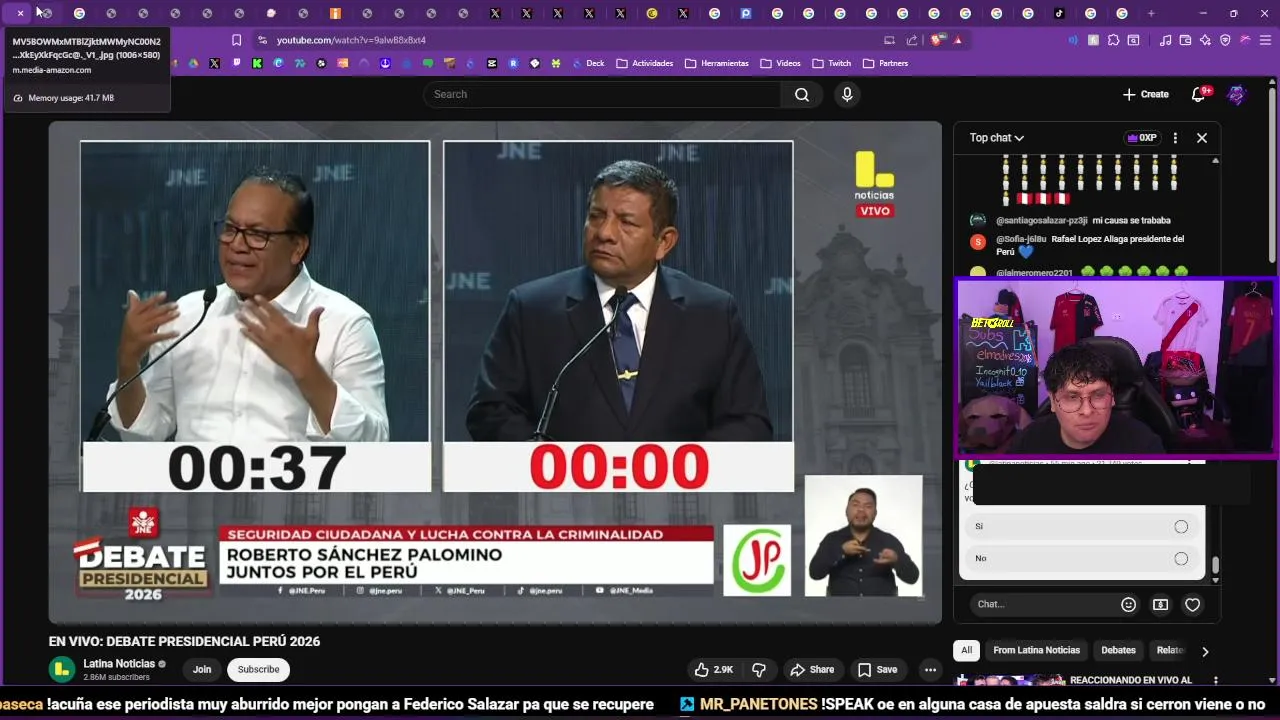Open the Latina Noticias channel avatar
1280x720 pixels.
[62, 669]
